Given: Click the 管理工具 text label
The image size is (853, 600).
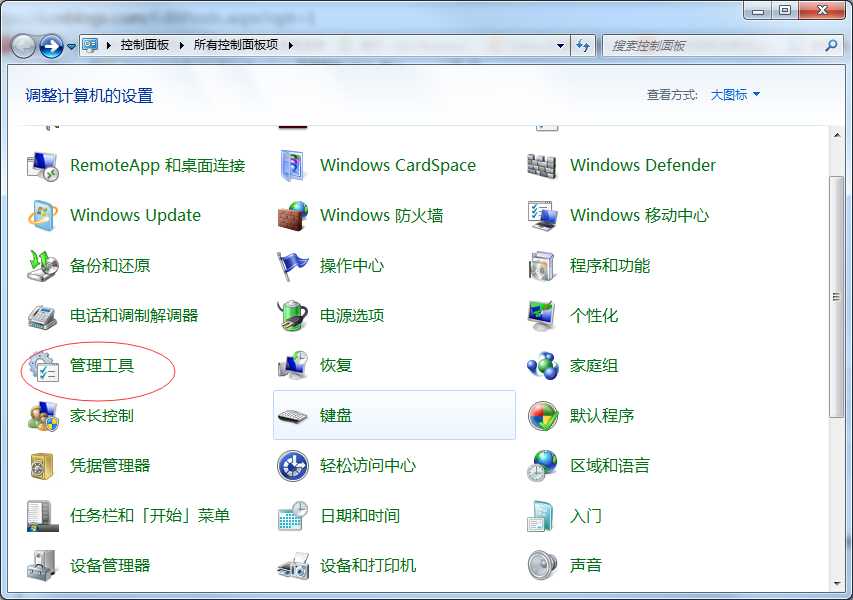Looking at the screenshot, I should (102, 366).
